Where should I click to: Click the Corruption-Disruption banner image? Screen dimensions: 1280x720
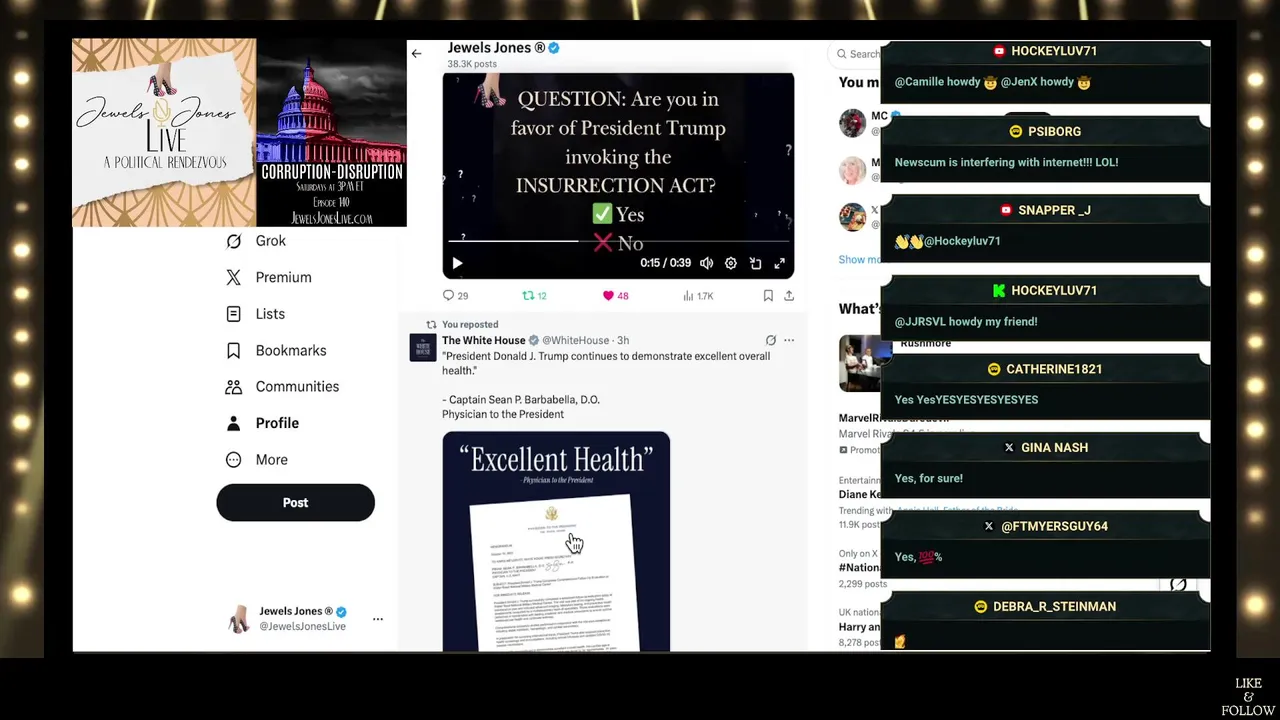click(x=332, y=133)
